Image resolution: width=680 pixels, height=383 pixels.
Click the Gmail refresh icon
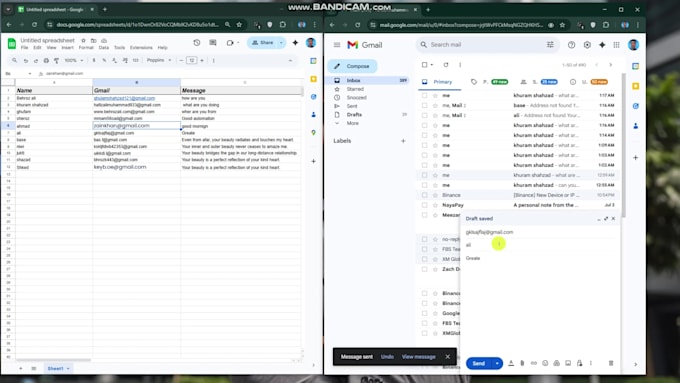pos(446,65)
